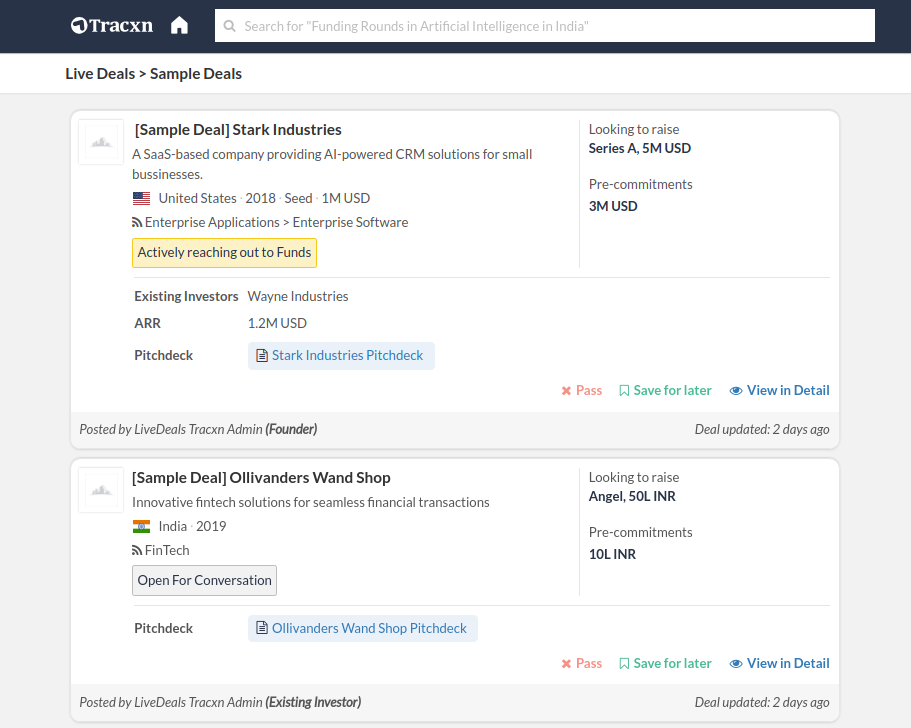911x728 pixels.
Task: Click the Actively reaching out to Funds badge
Action: (224, 253)
